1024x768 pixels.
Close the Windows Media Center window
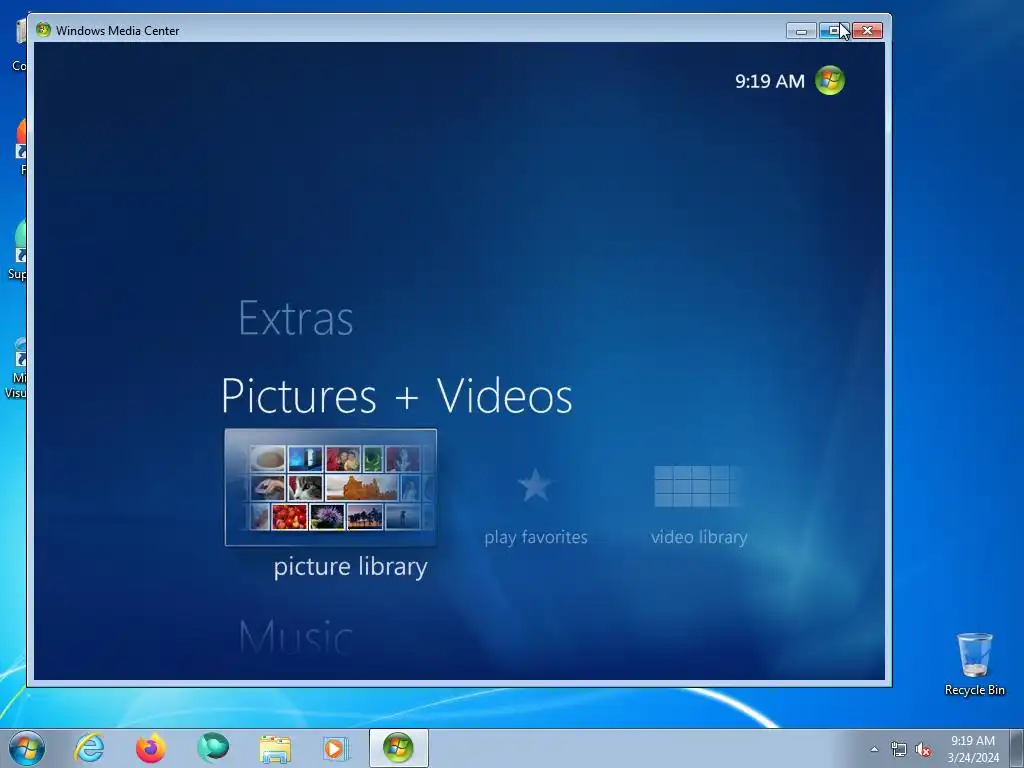coord(867,31)
